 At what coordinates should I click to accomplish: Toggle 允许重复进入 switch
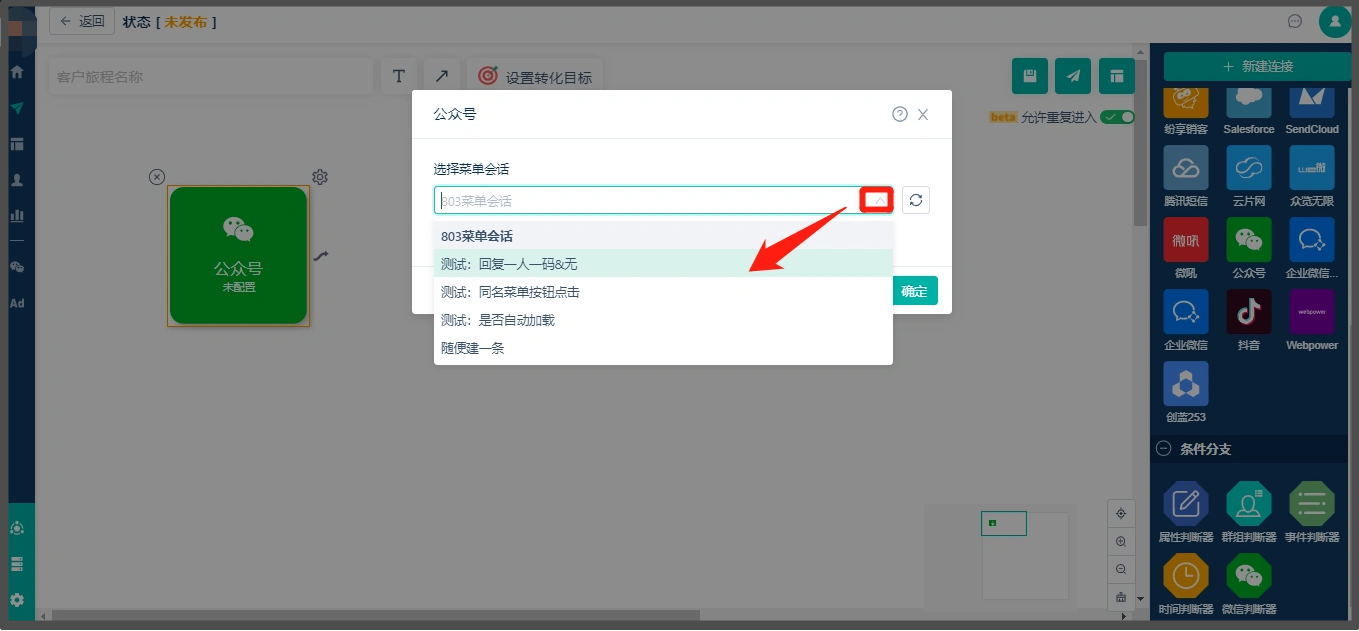1117,117
